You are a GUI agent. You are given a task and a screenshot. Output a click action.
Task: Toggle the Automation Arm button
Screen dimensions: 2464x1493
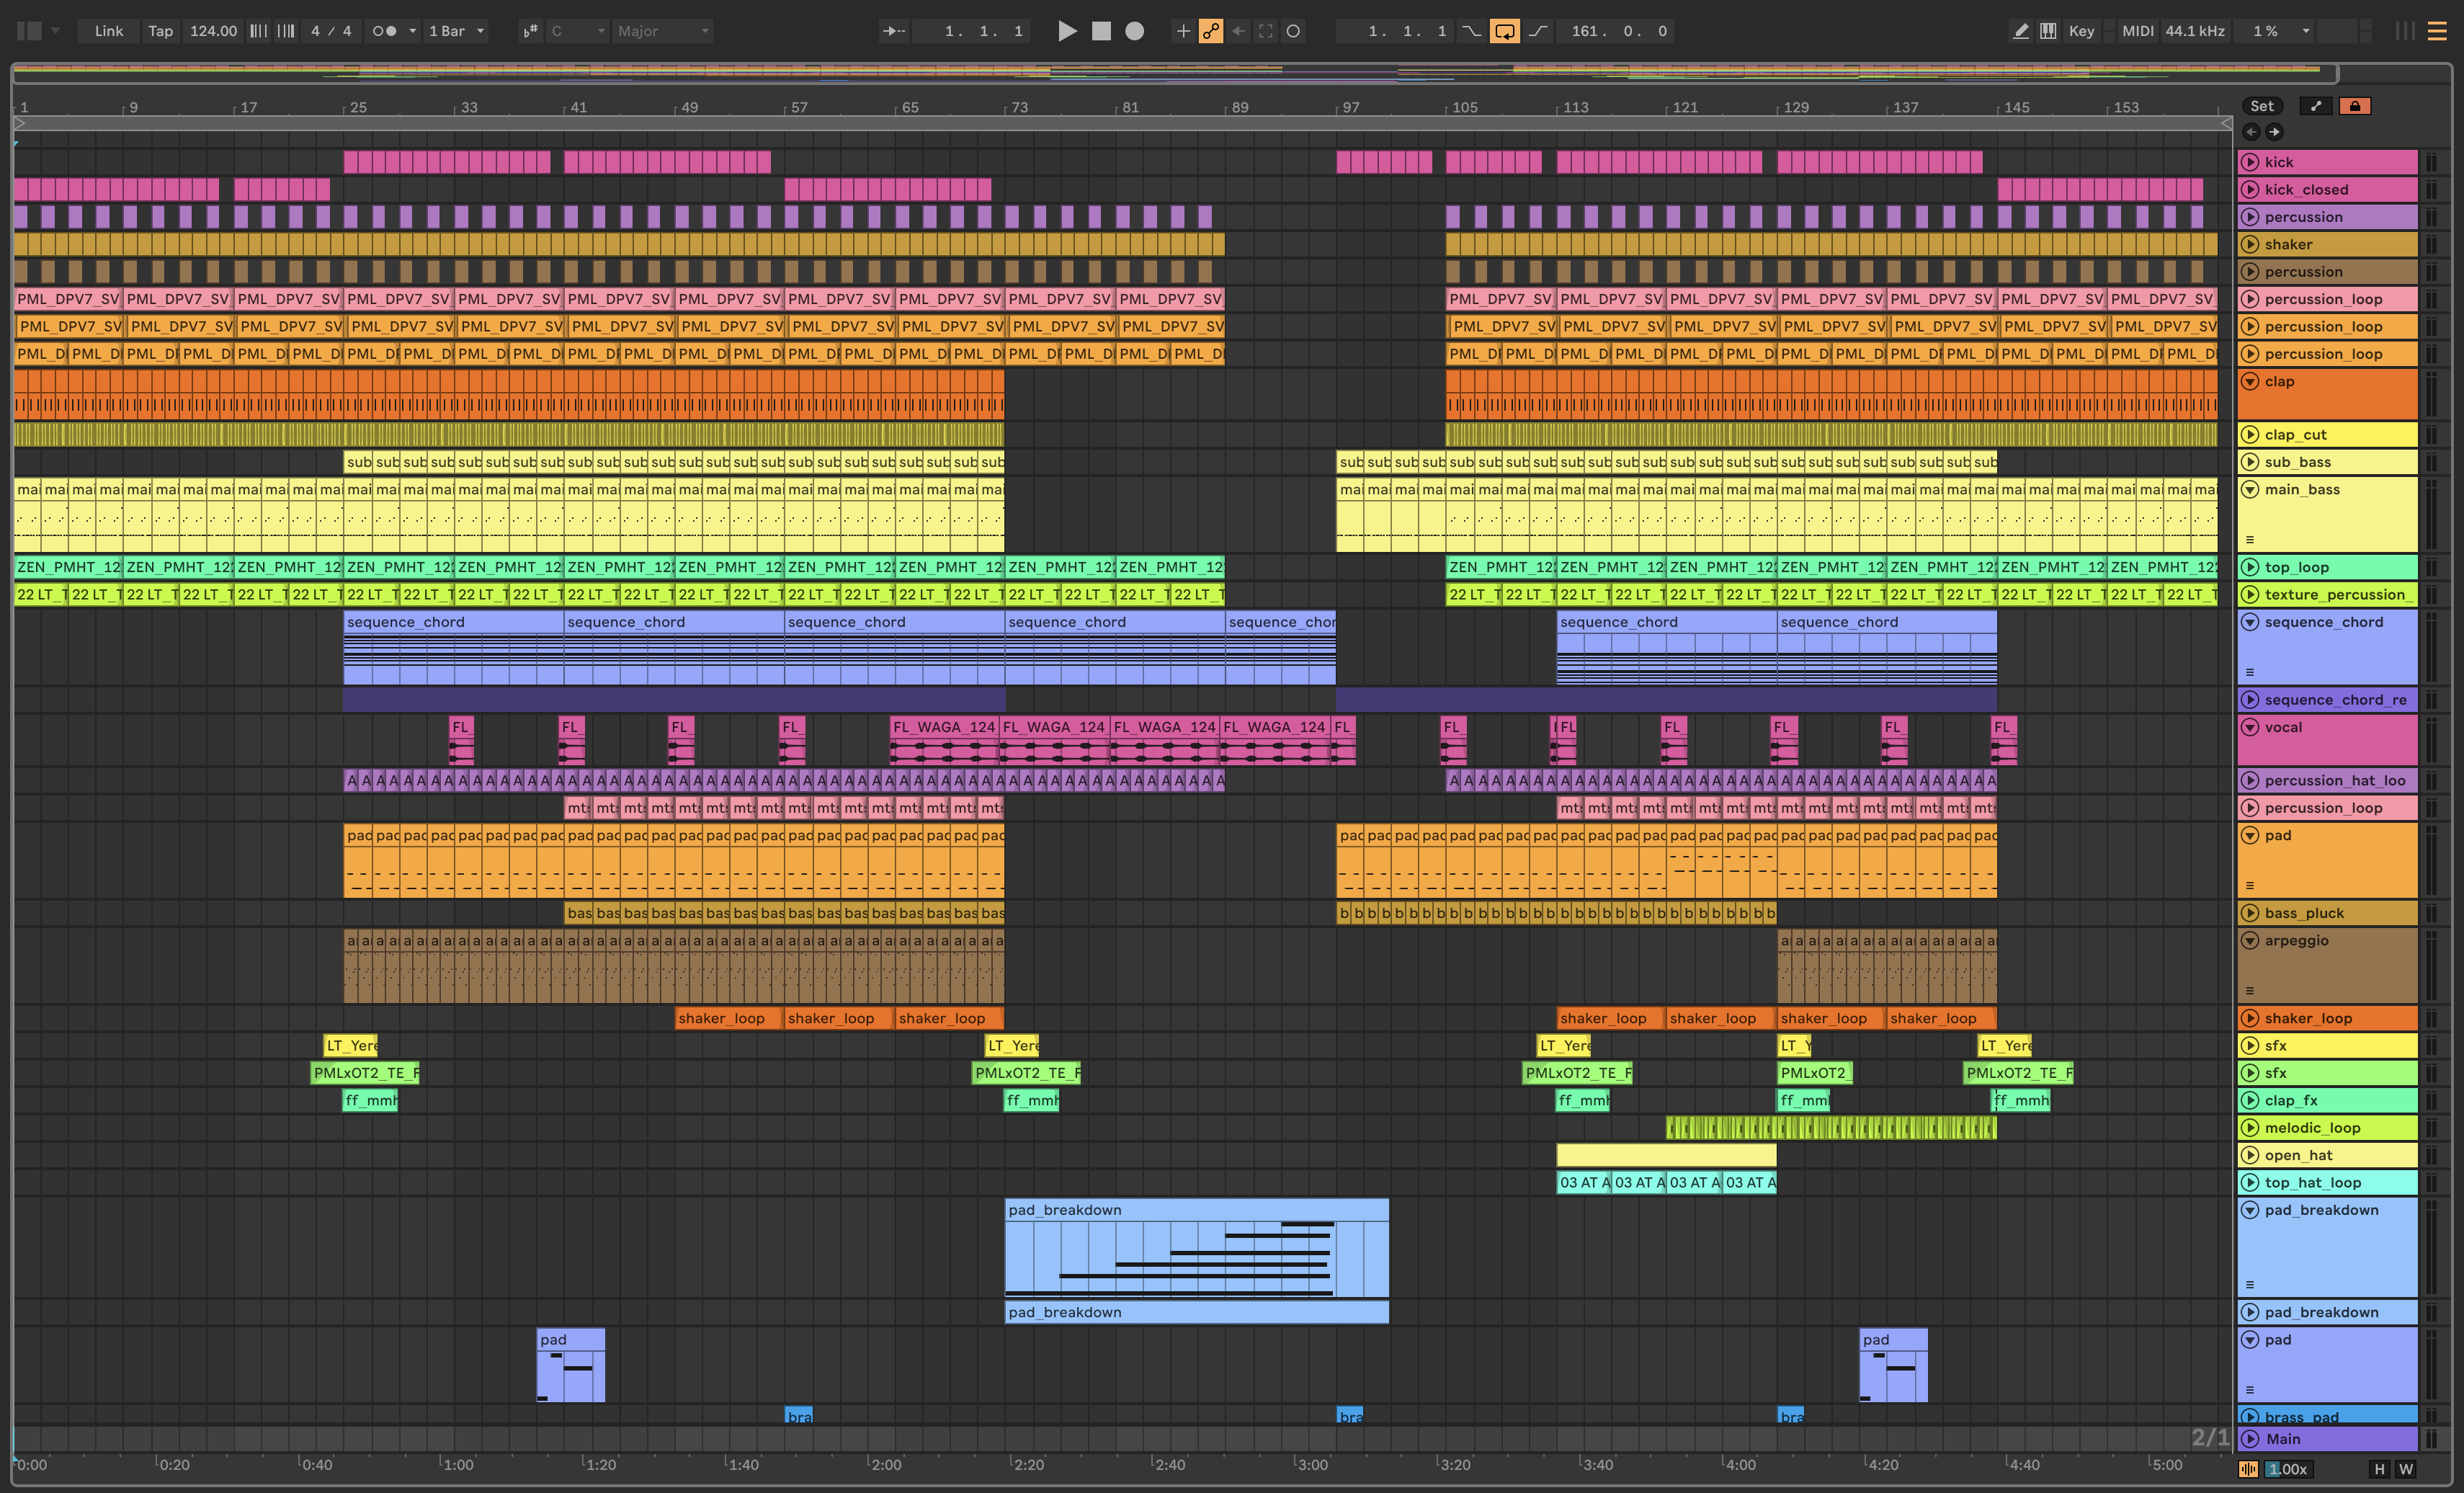tap(1211, 31)
